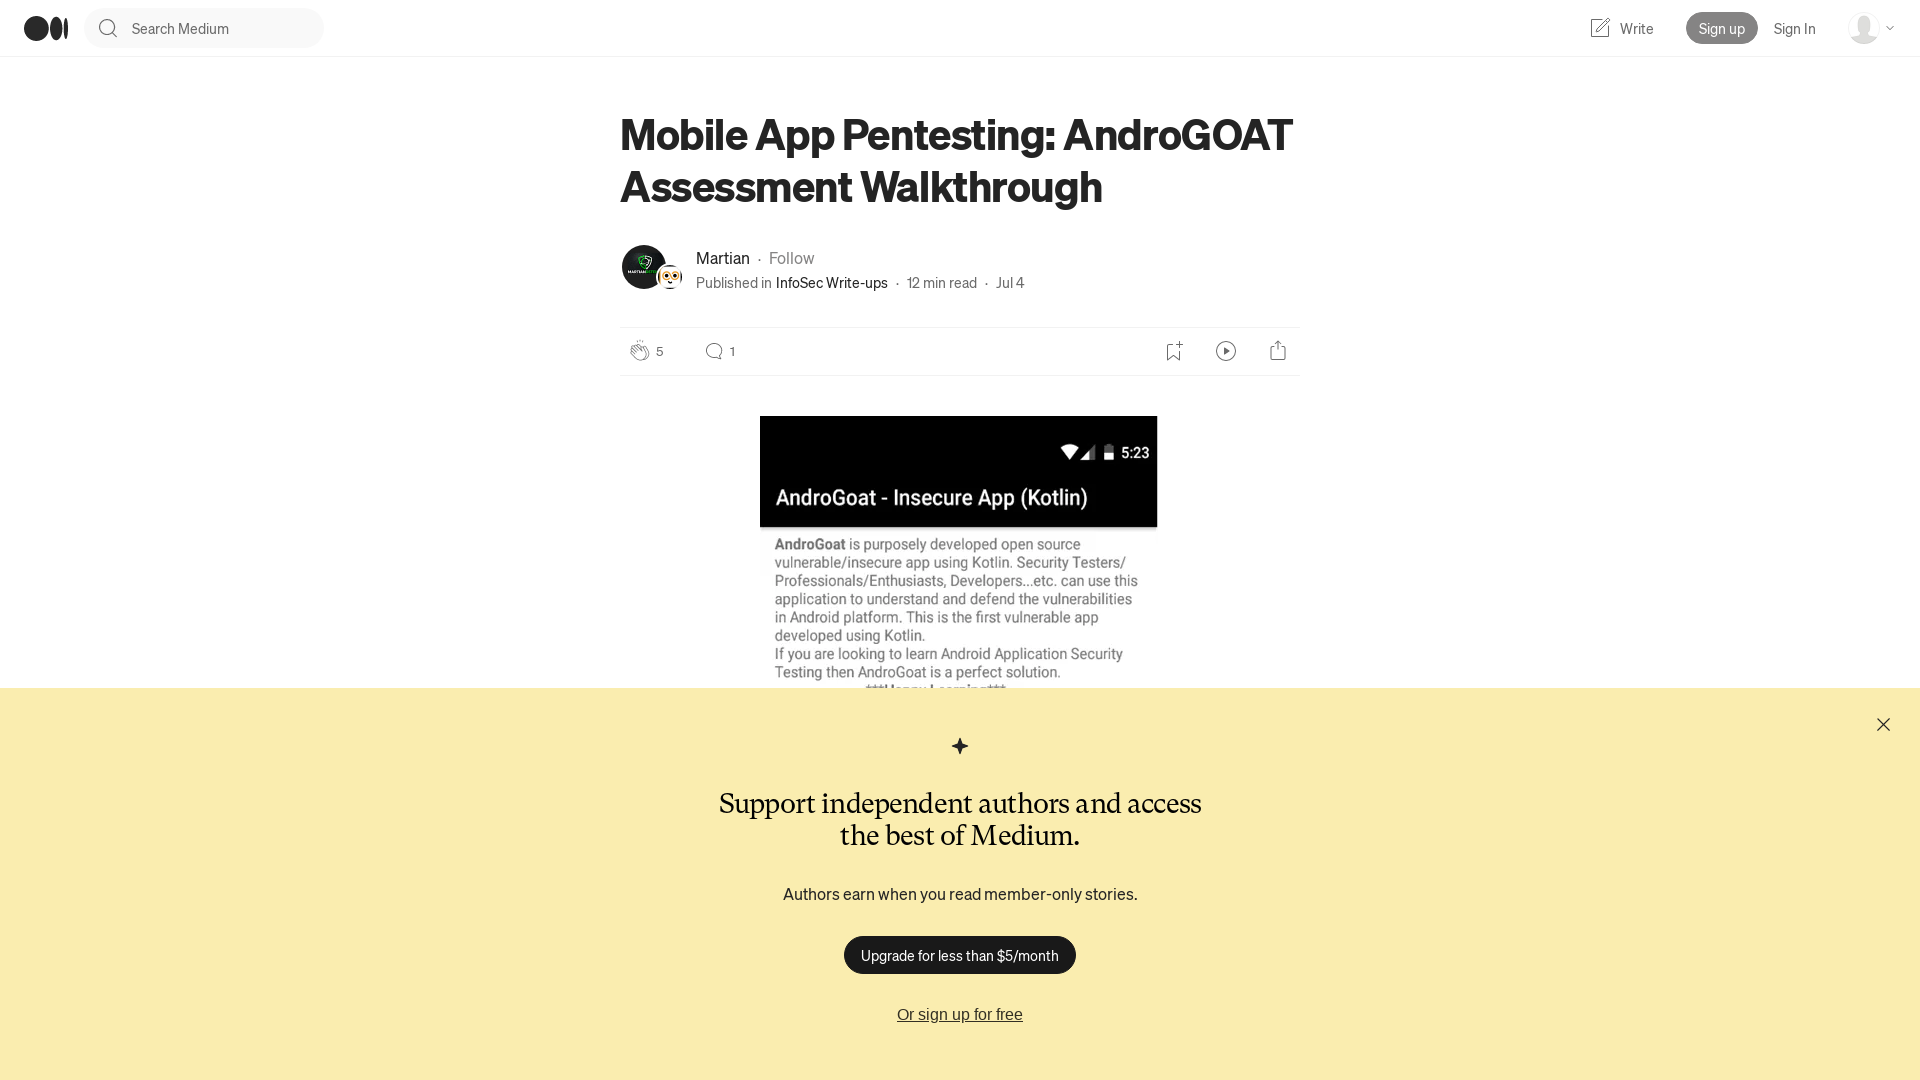Viewport: 1920px width, 1080px height.
Task: Click the Medium home logo icon
Action: click(46, 28)
